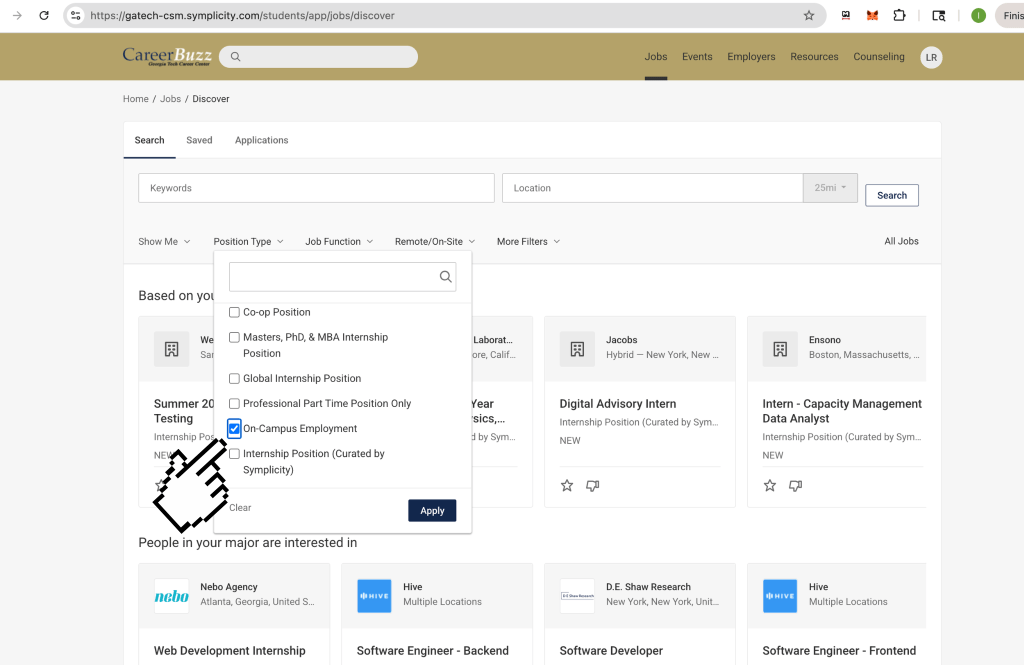Open the Job Function filter

[x=339, y=242]
